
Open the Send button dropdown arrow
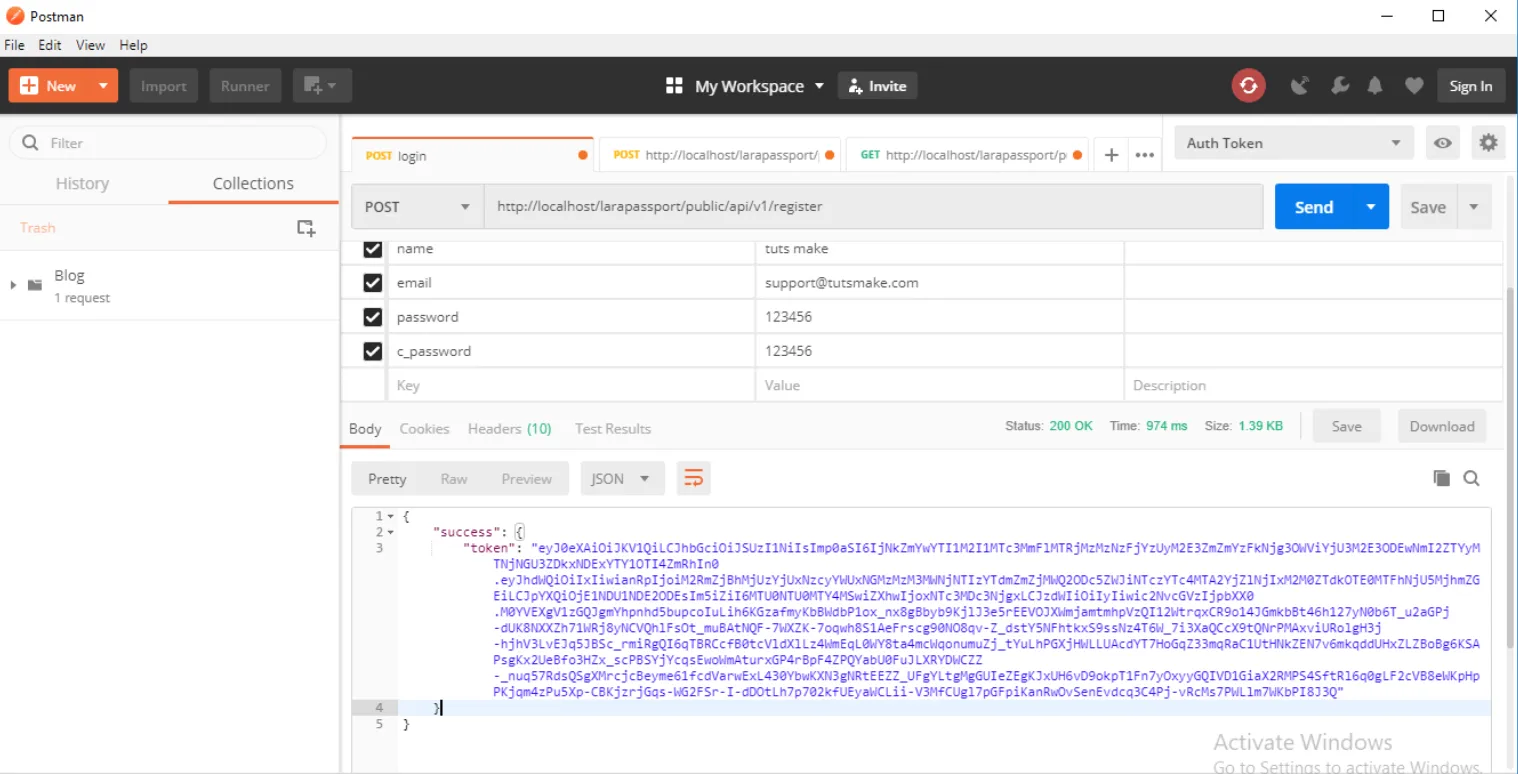(1370, 207)
